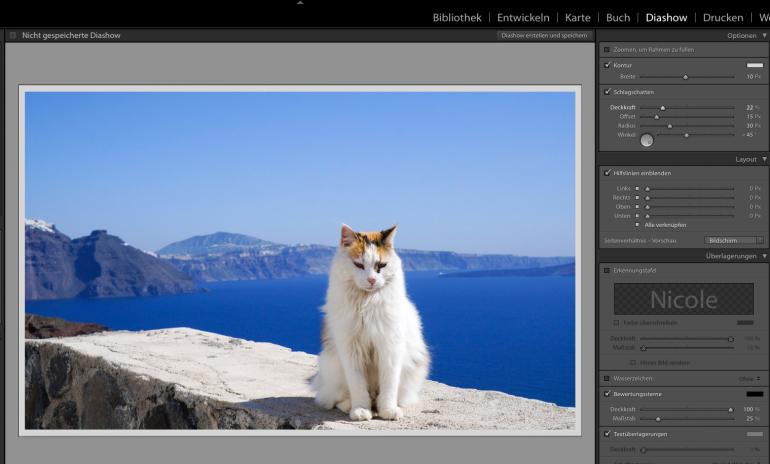Uncheck the Bewertungssterne checkbox

click(607, 394)
